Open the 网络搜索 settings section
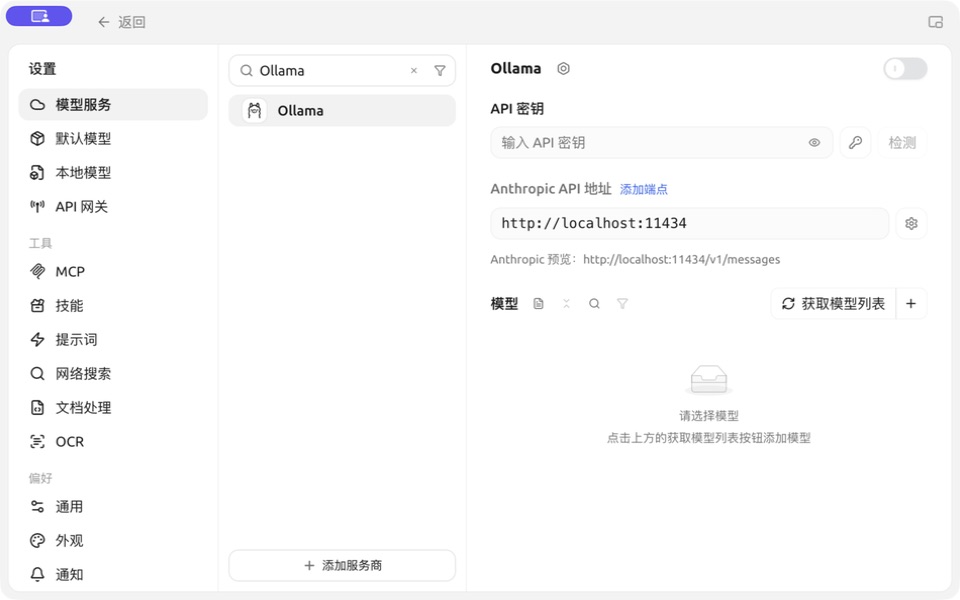Image resolution: width=960 pixels, height=600 pixels. point(113,373)
